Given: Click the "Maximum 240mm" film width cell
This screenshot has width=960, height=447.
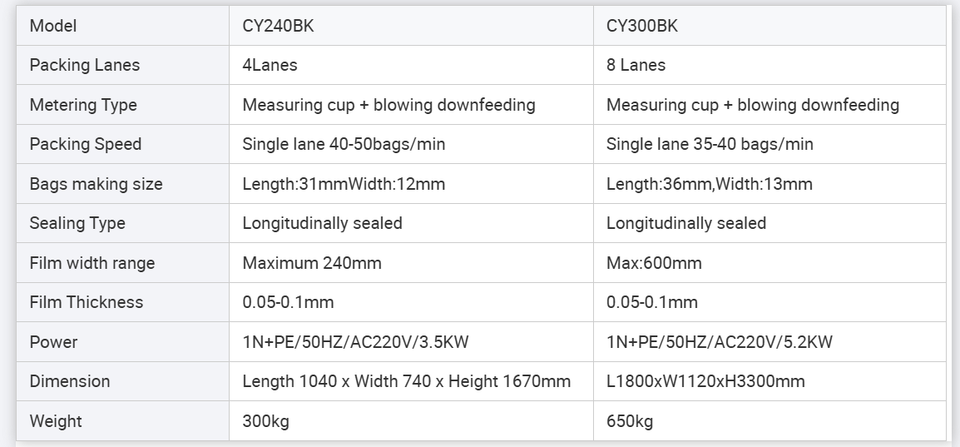Looking at the screenshot, I should (x=312, y=263).
